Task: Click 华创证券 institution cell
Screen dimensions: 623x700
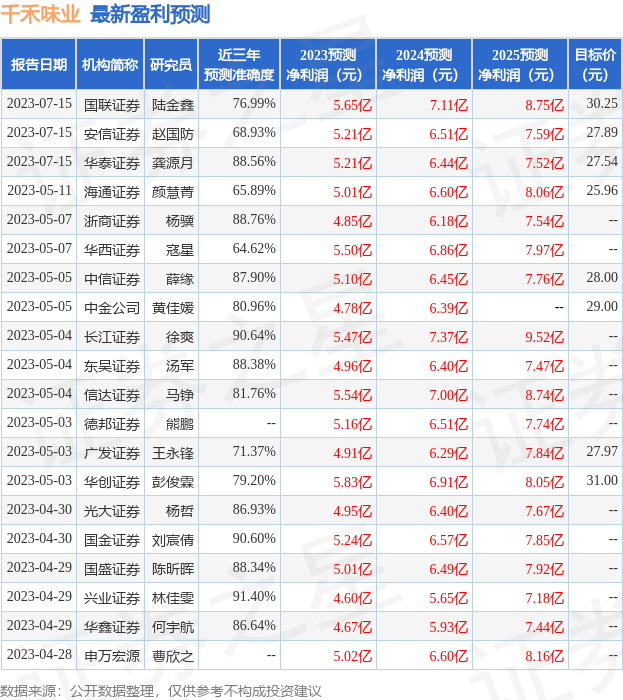Action: click(x=112, y=482)
